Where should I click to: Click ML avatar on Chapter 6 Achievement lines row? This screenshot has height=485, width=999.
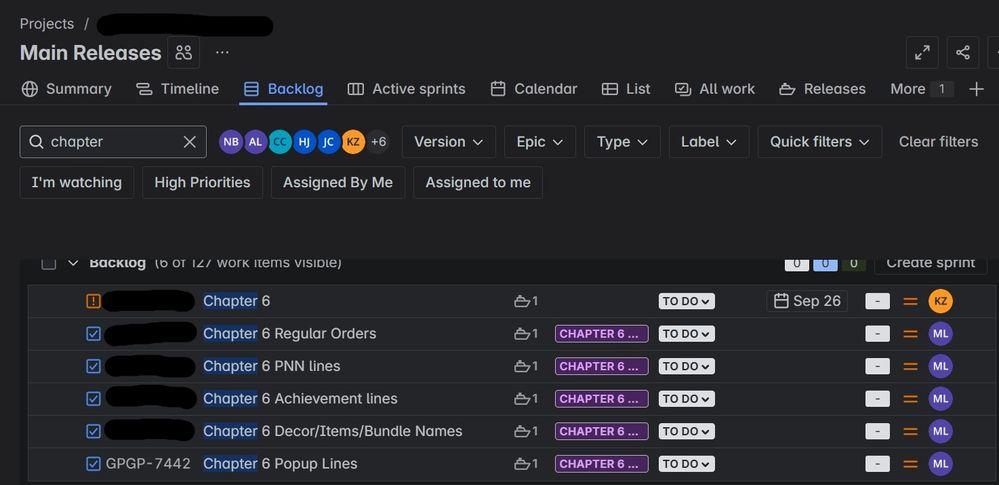coord(940,398)
